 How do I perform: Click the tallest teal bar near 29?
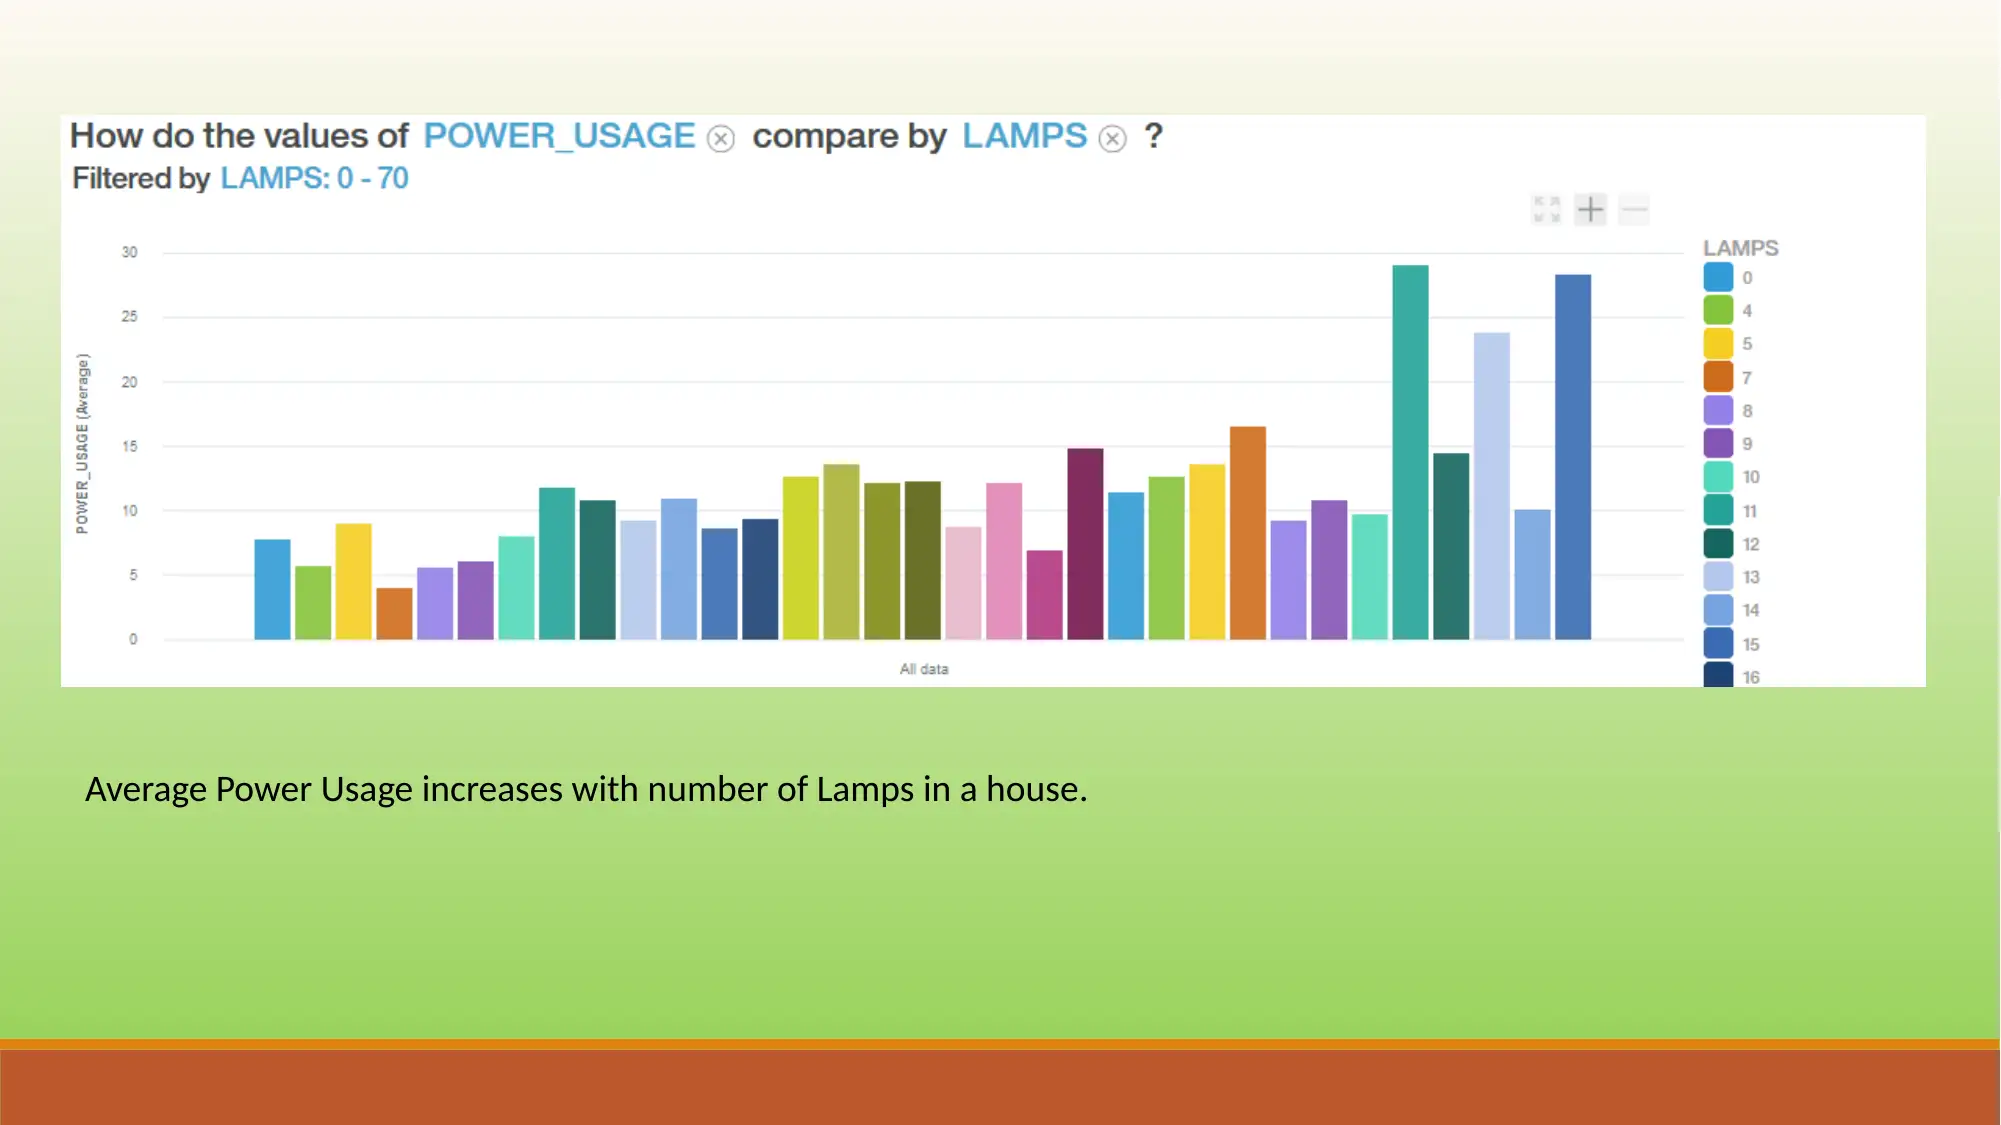(1410, 452)
